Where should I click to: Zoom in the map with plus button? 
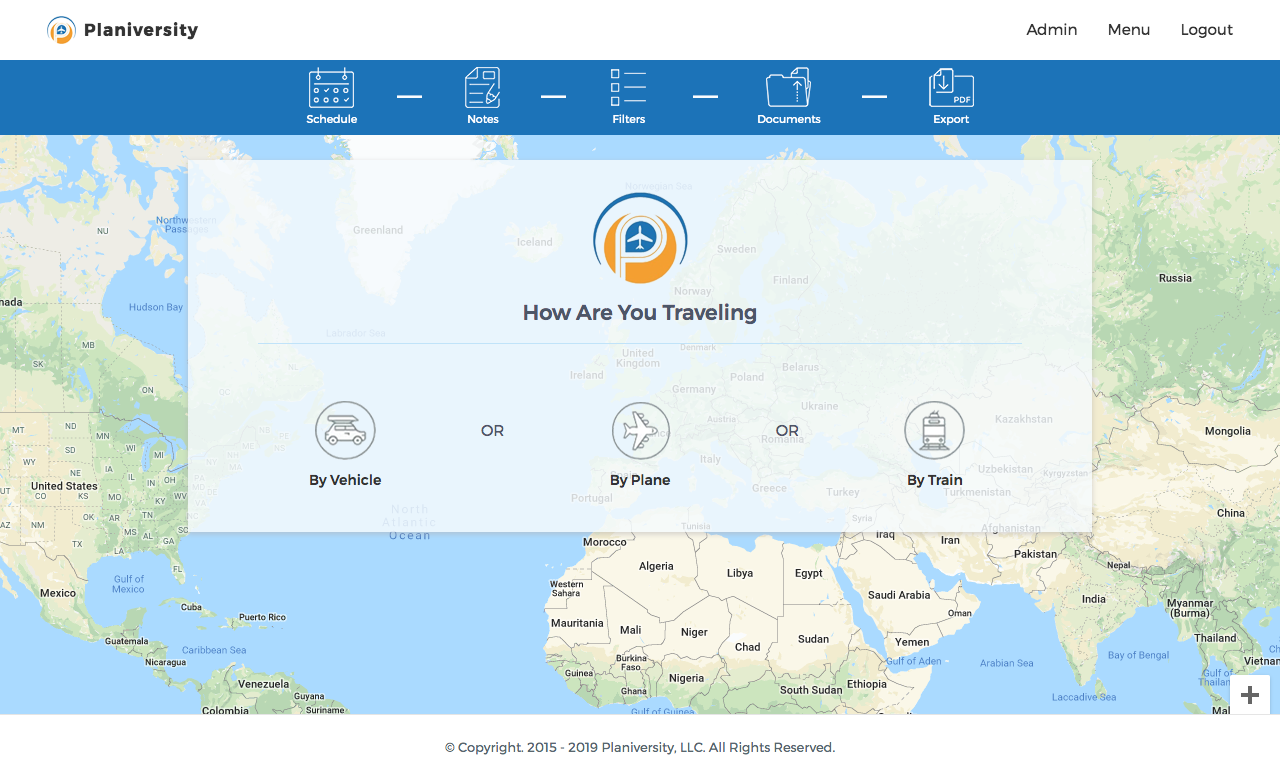pos(1250,695)
